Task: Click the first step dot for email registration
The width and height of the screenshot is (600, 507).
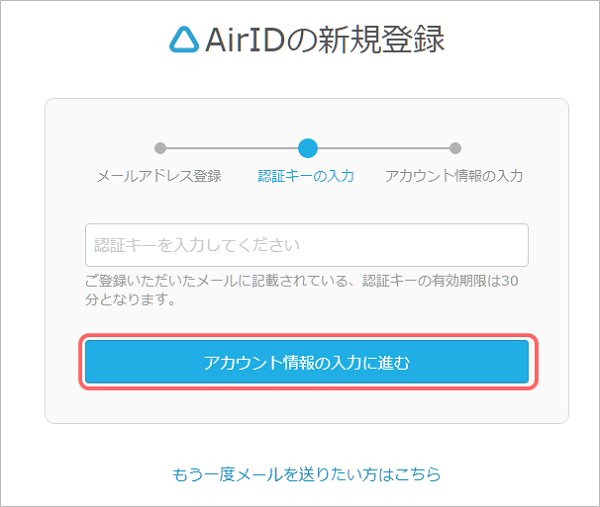Action: (x=160, y=148)
